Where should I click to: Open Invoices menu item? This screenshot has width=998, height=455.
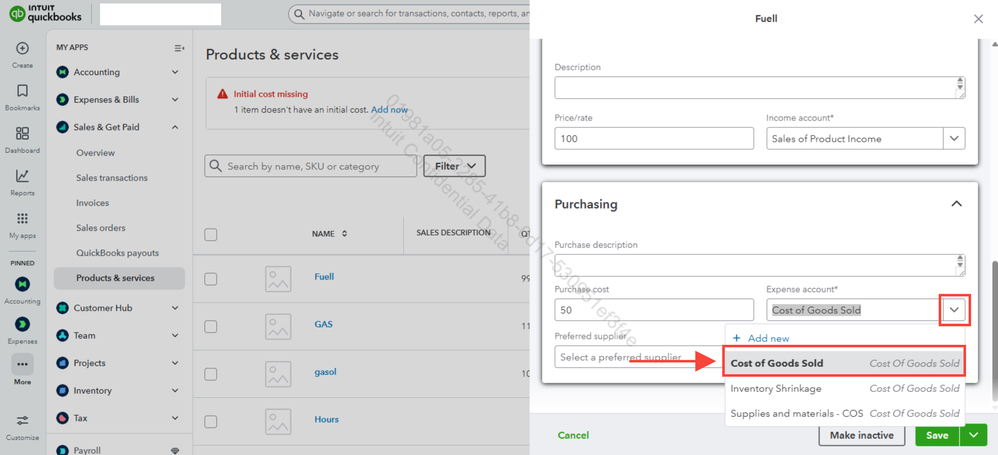pyautogui.click(x=92, y=203)
